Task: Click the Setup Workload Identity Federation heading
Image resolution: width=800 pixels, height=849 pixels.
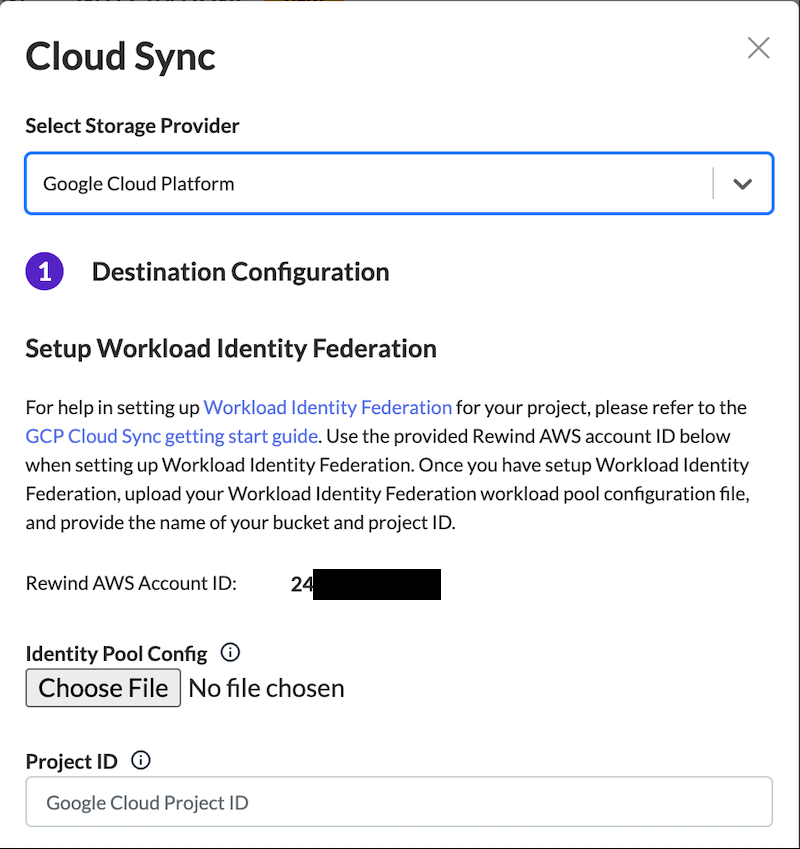Action: (231, 349)
